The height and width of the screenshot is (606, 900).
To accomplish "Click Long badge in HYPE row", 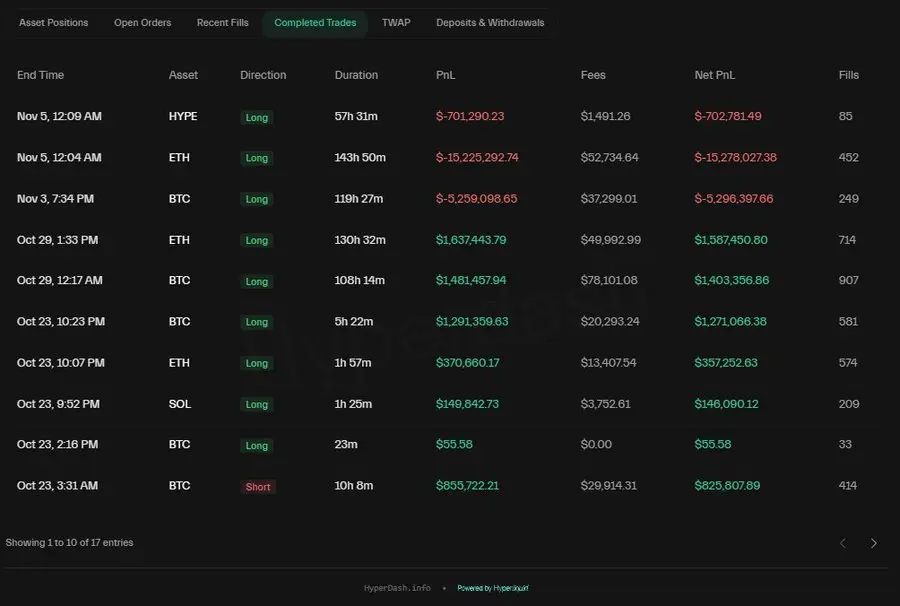I will 257,118.
